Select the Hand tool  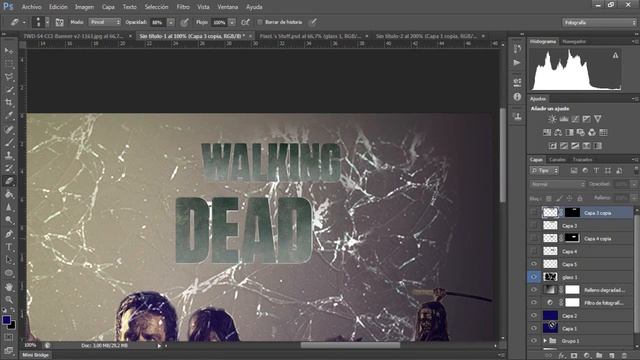pyautogui.click(x=9, y=287)
